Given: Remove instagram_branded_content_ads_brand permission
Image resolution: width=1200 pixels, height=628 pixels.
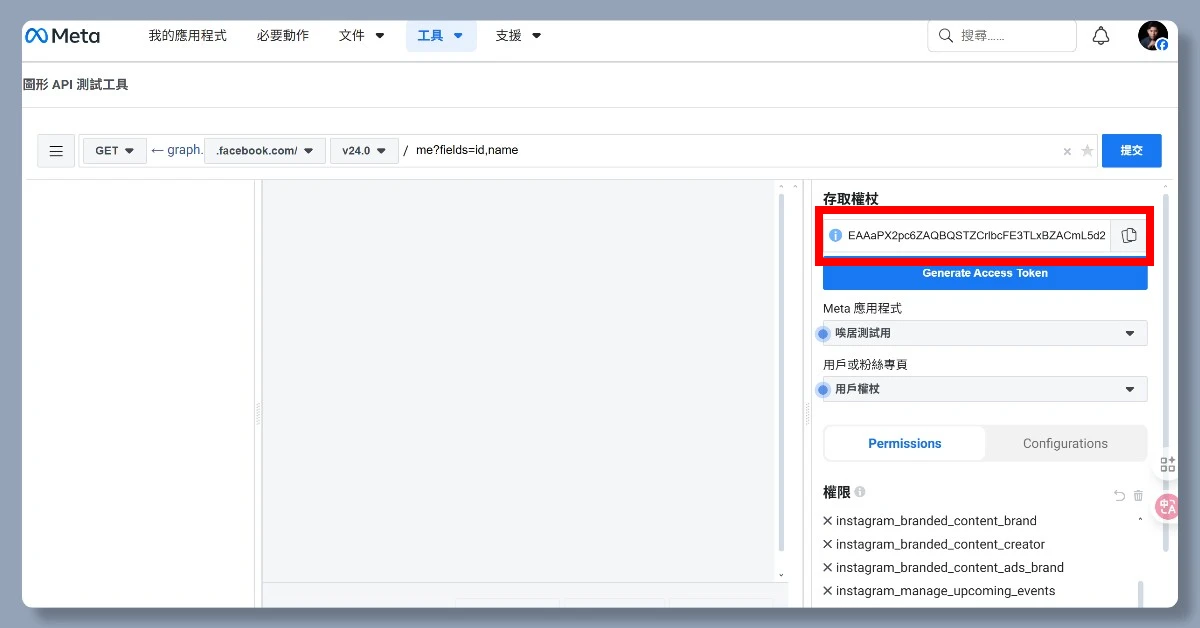Looking at the screenshot, I should [828, 568].
